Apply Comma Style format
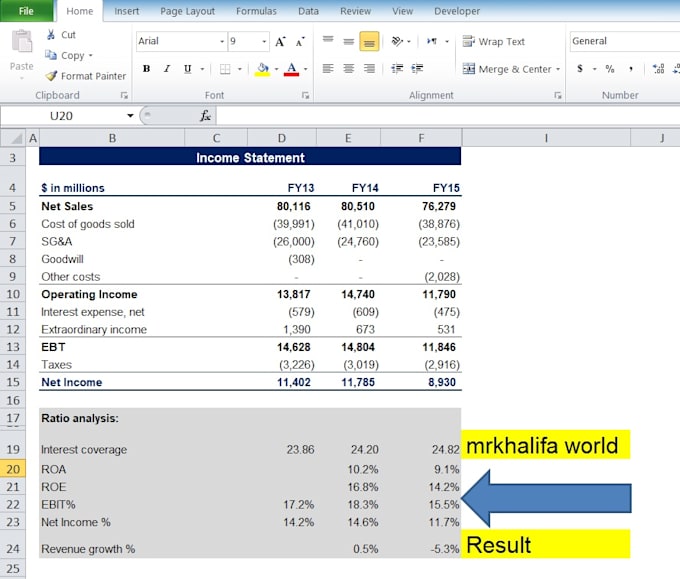 (631, 69)
